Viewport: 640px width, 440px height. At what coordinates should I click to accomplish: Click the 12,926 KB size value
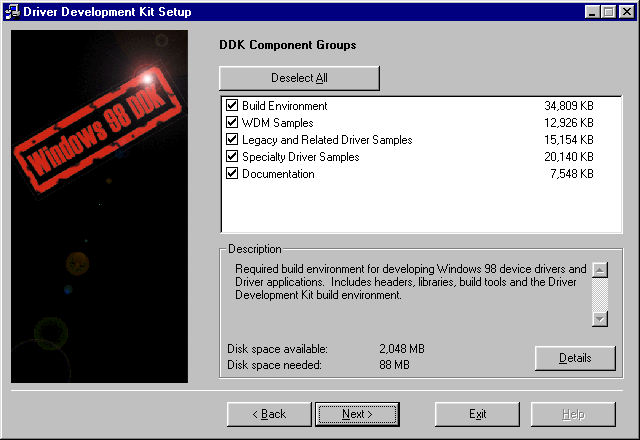569,123
